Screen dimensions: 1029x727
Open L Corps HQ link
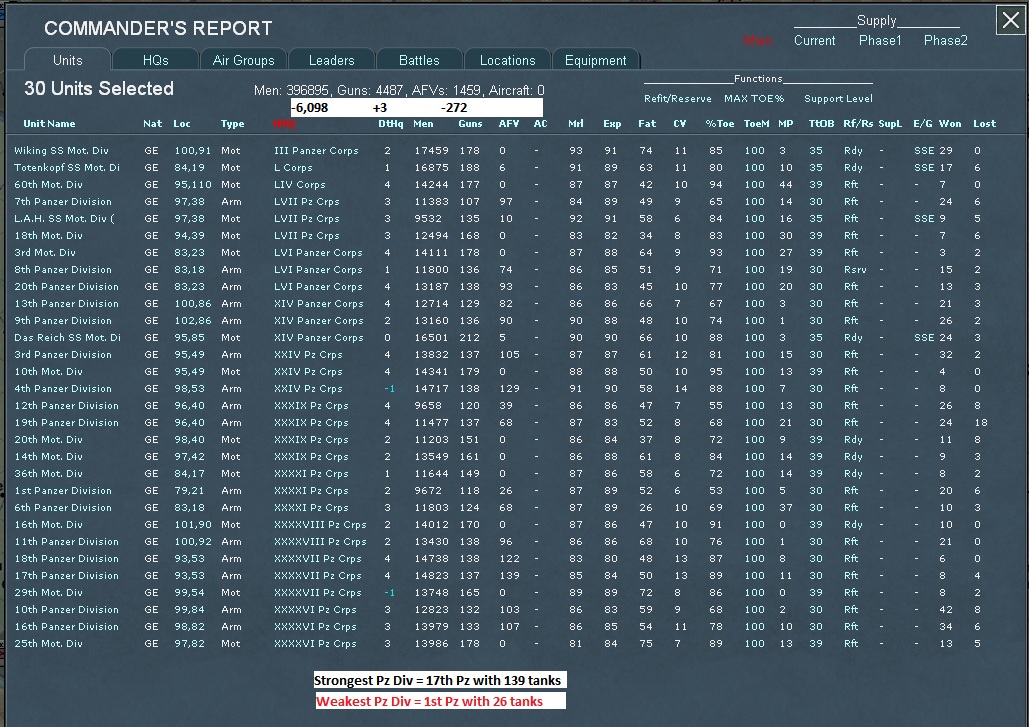[293, 167]
